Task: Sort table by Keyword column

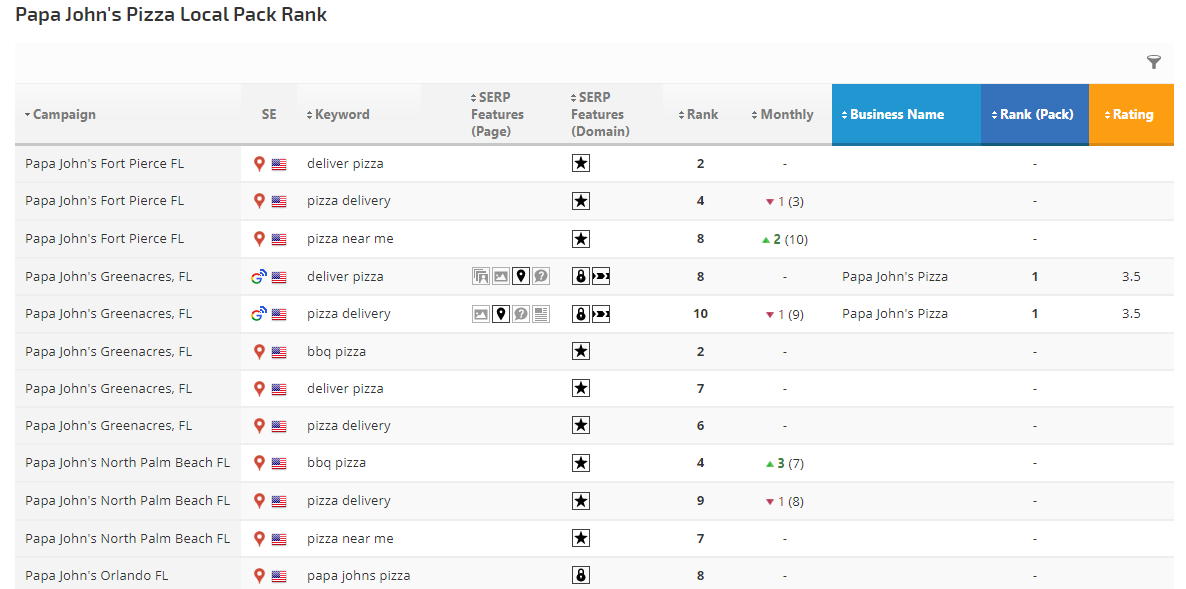Action: [x=341, y=115]
